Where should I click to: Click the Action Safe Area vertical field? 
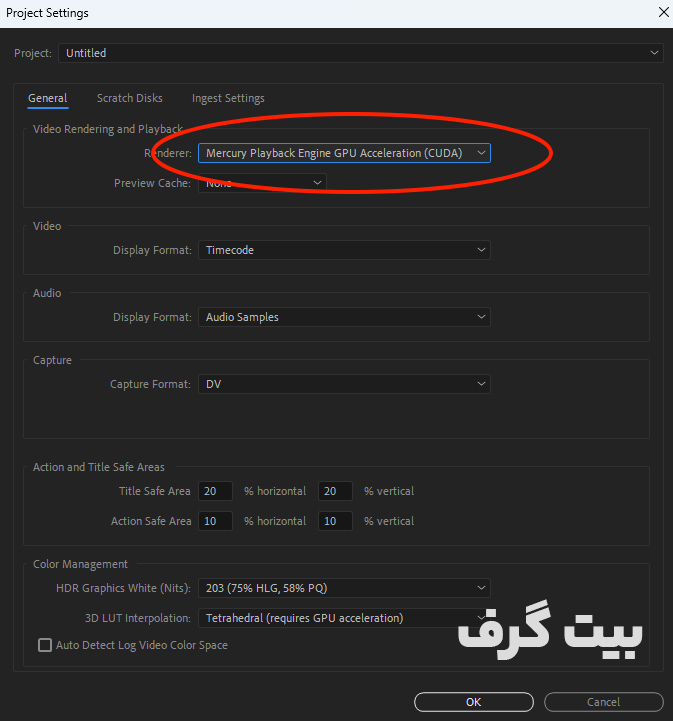[x=335, y=521]
